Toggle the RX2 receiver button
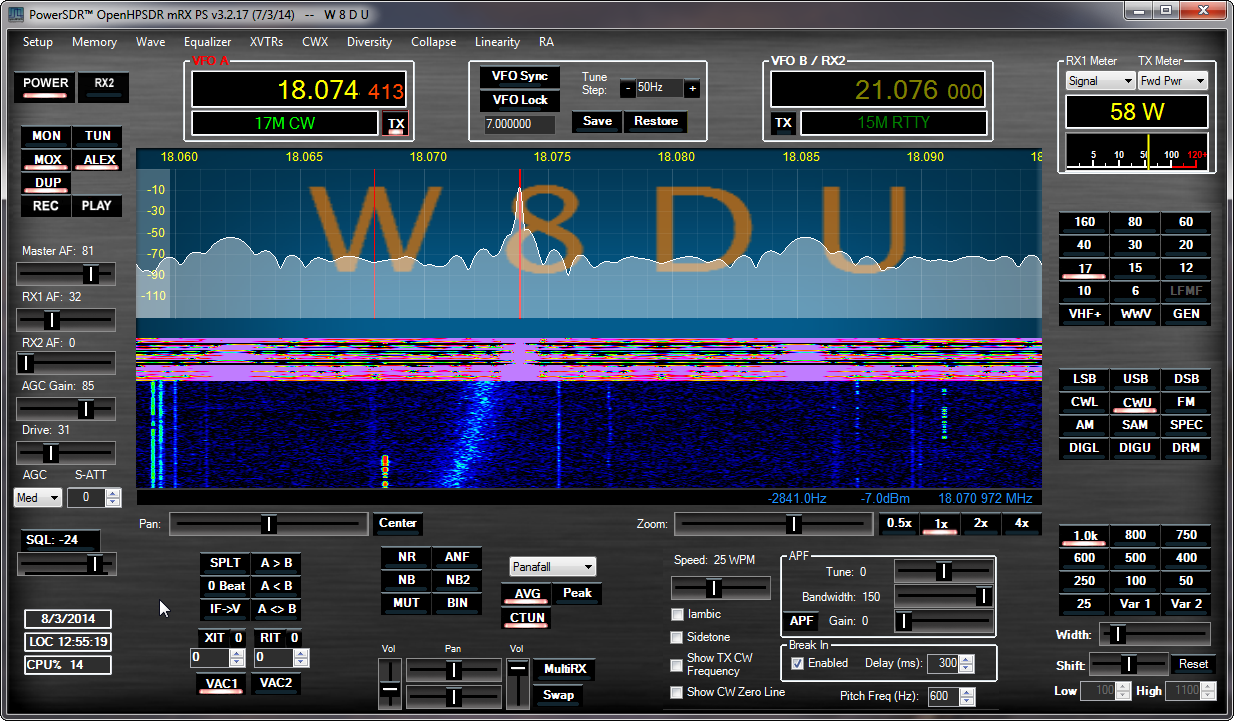 (104, 86)
